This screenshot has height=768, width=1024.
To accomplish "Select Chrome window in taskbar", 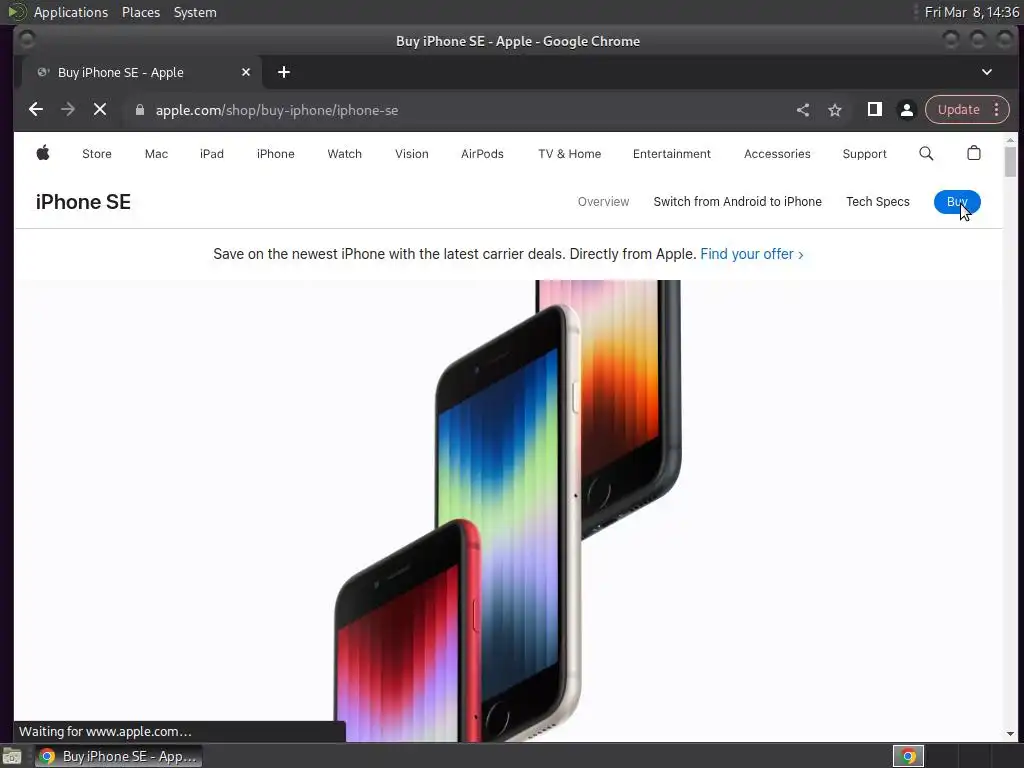I will (x=119, y=756).
